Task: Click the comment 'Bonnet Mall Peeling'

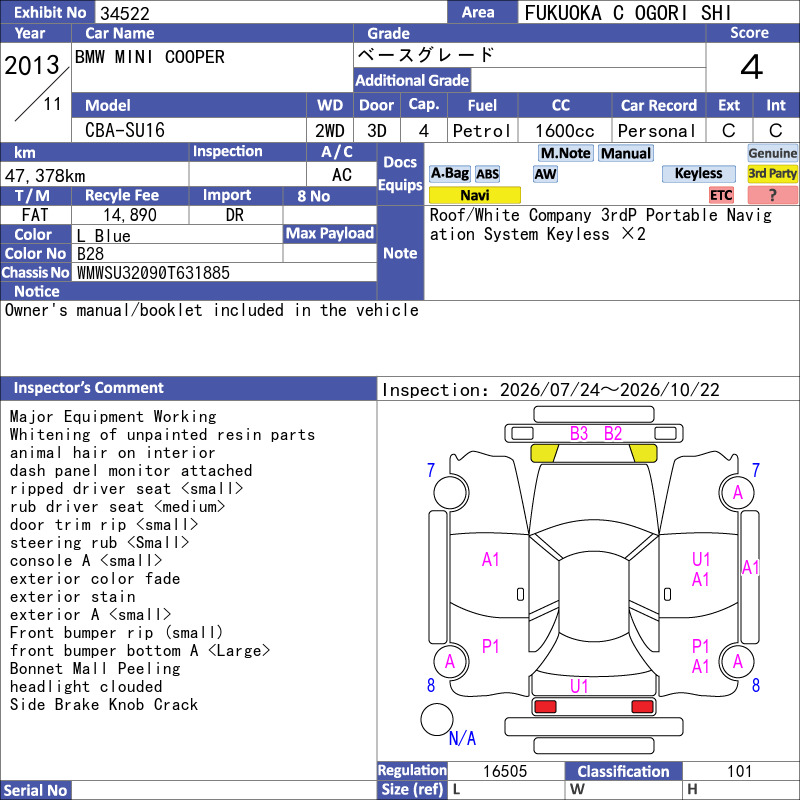Action: [95, 668]
